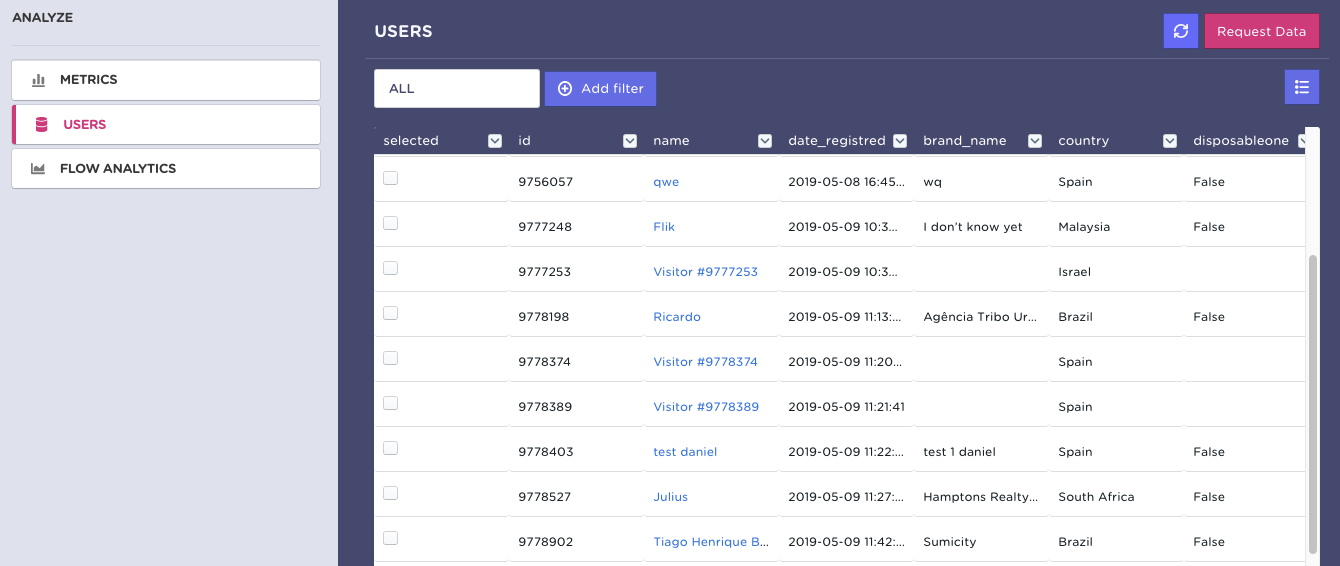
Task: Open user profile Ricardo
Action: (x=677, y=317)
